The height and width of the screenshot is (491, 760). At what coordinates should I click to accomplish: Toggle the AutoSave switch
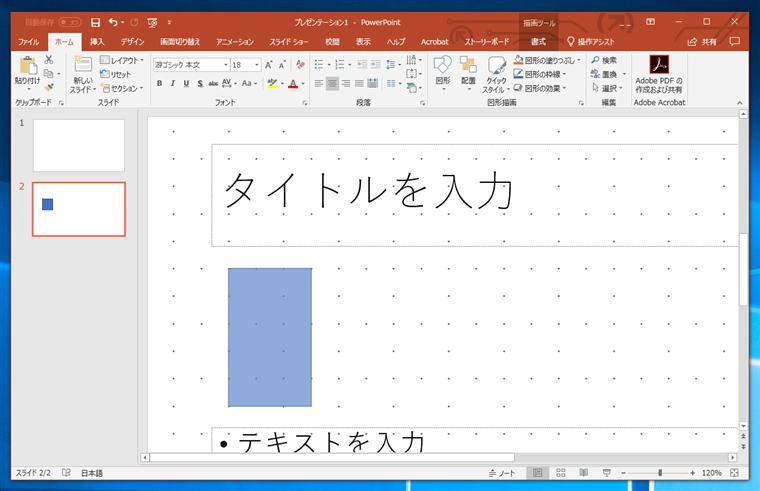click(x=70, y=22)
